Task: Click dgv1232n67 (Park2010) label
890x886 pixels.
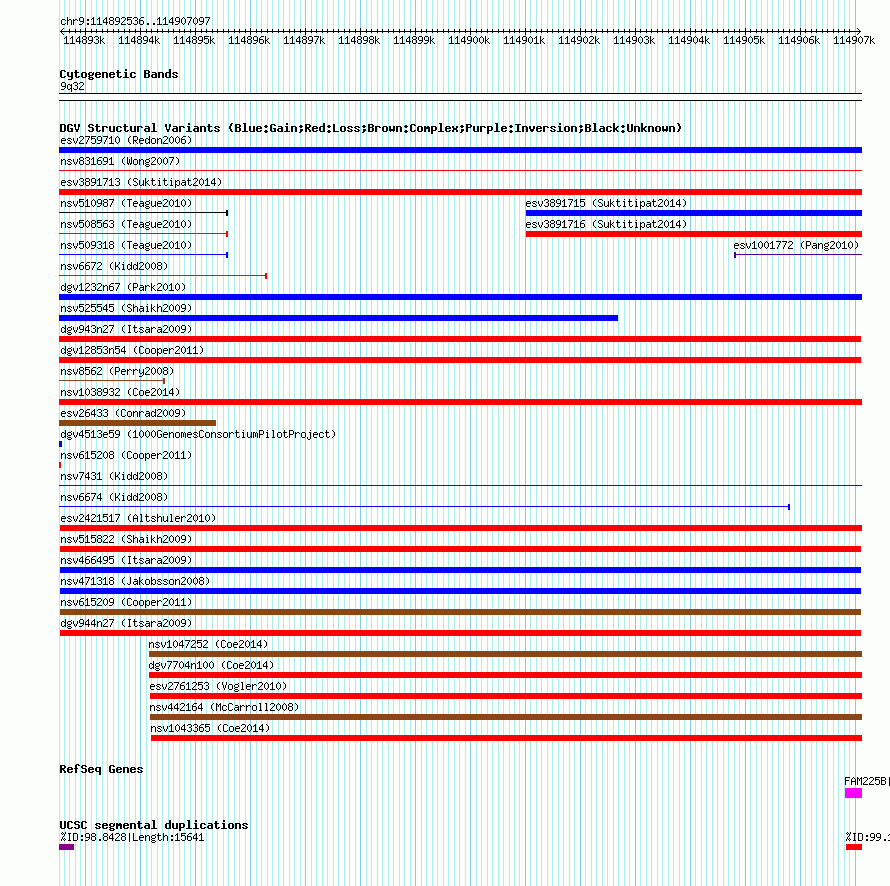Action: tap(123, 287)
